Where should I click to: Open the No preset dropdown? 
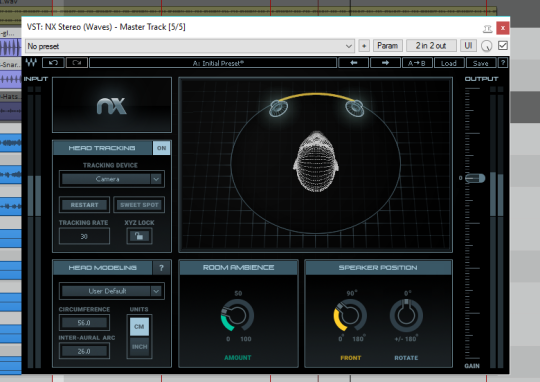click(x=190, y=46)
